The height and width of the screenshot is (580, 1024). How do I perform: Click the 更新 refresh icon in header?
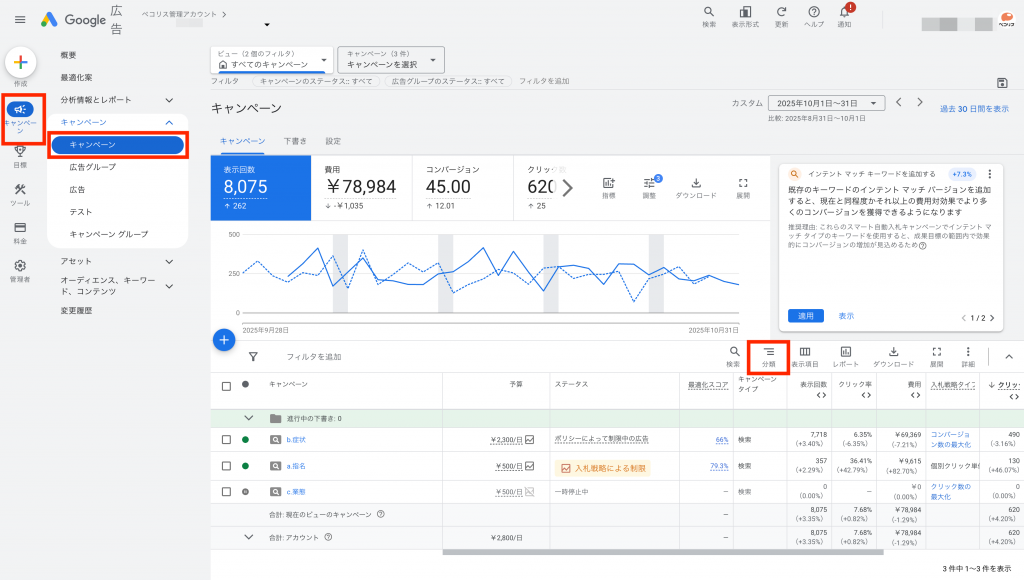781,12
